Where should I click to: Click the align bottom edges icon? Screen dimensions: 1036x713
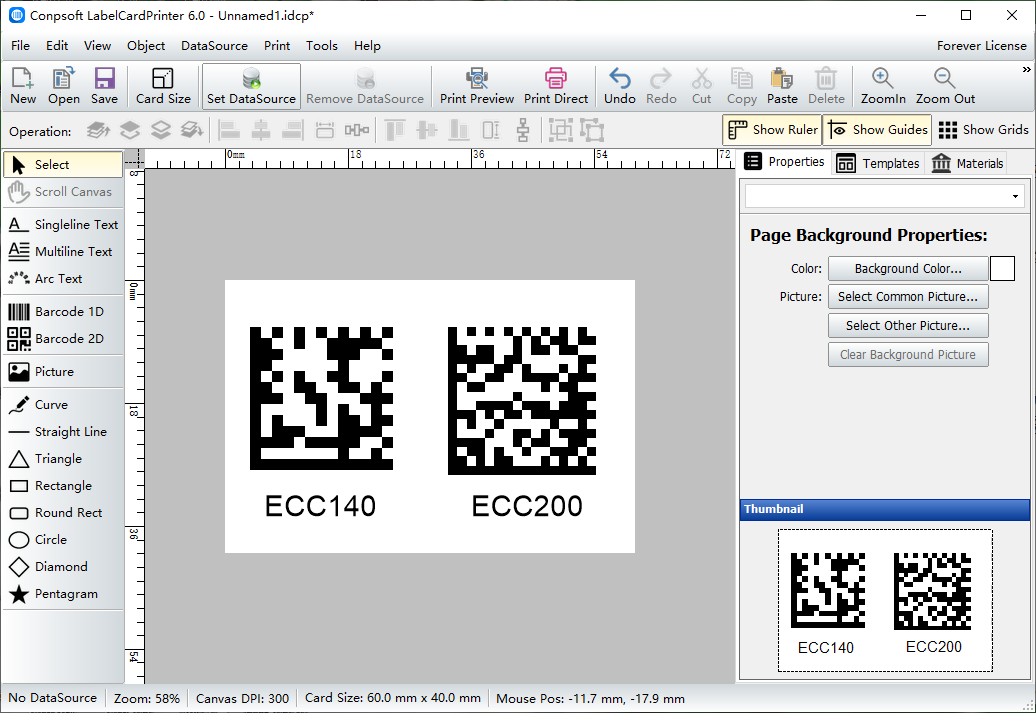point(459,130)
